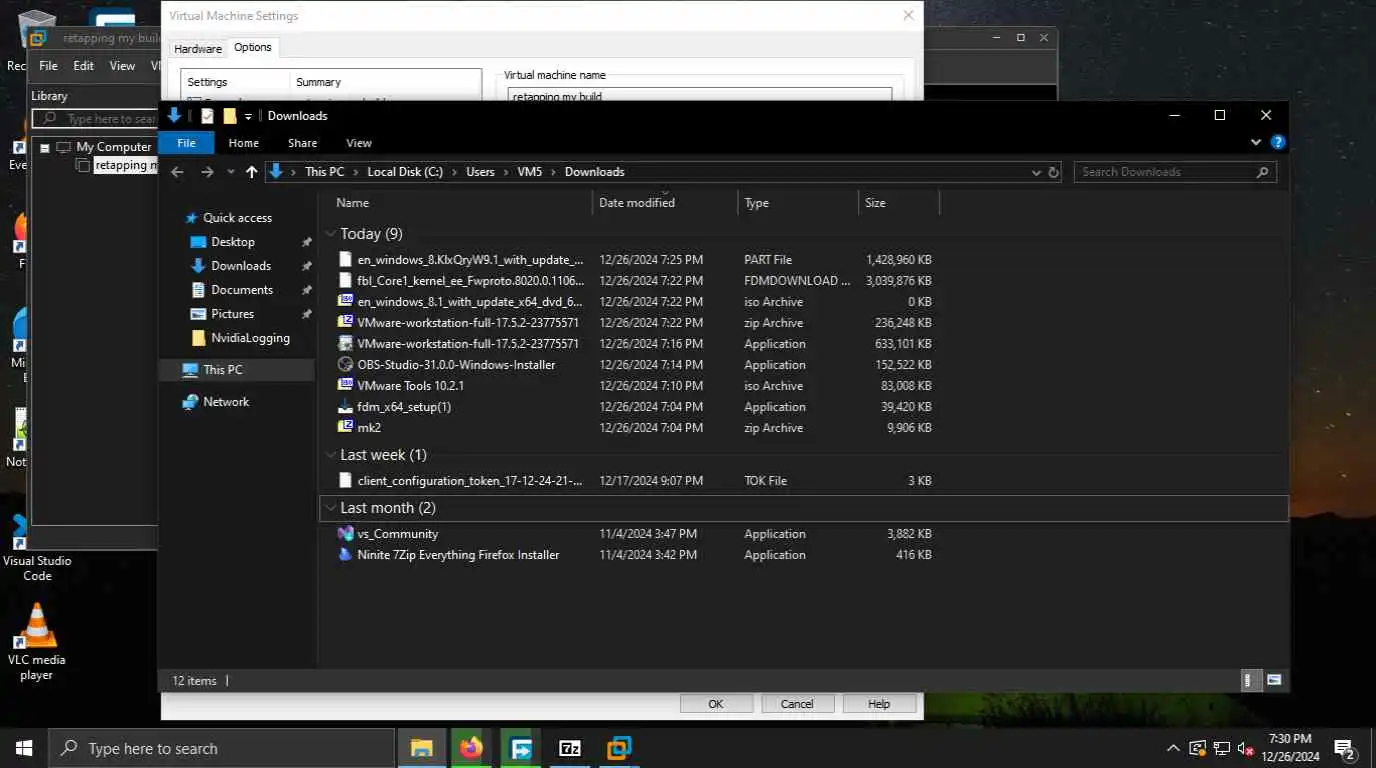This screenshot has height=768, width=1376.
Task: Switch to Hardware tab in VM Settings
Action: coord(198,49)
